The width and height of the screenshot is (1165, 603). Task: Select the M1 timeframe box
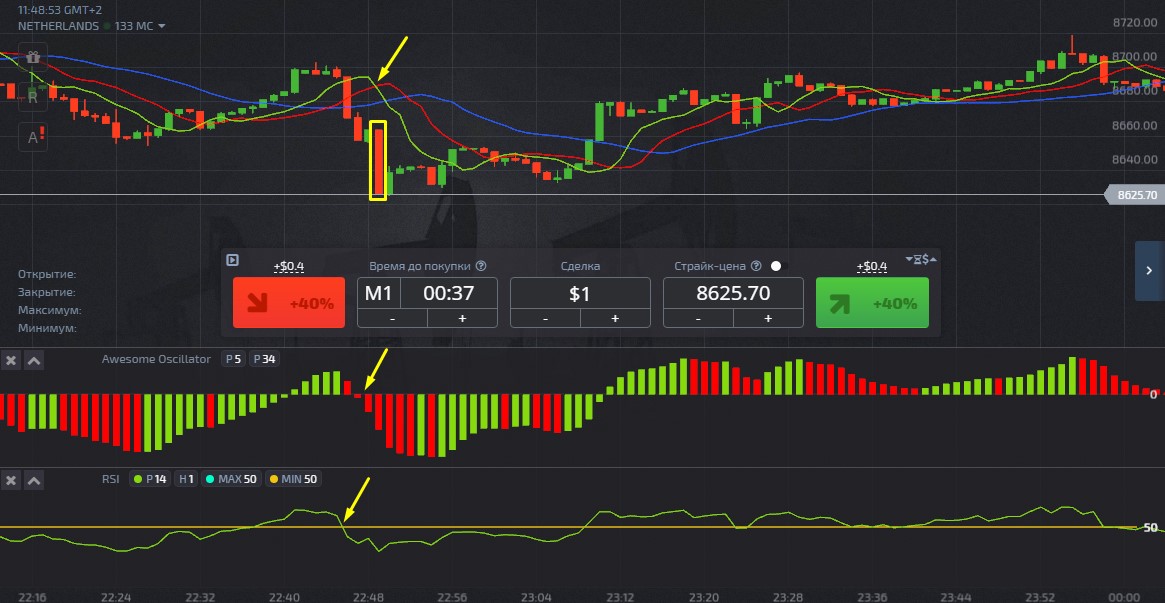(379, 293)
